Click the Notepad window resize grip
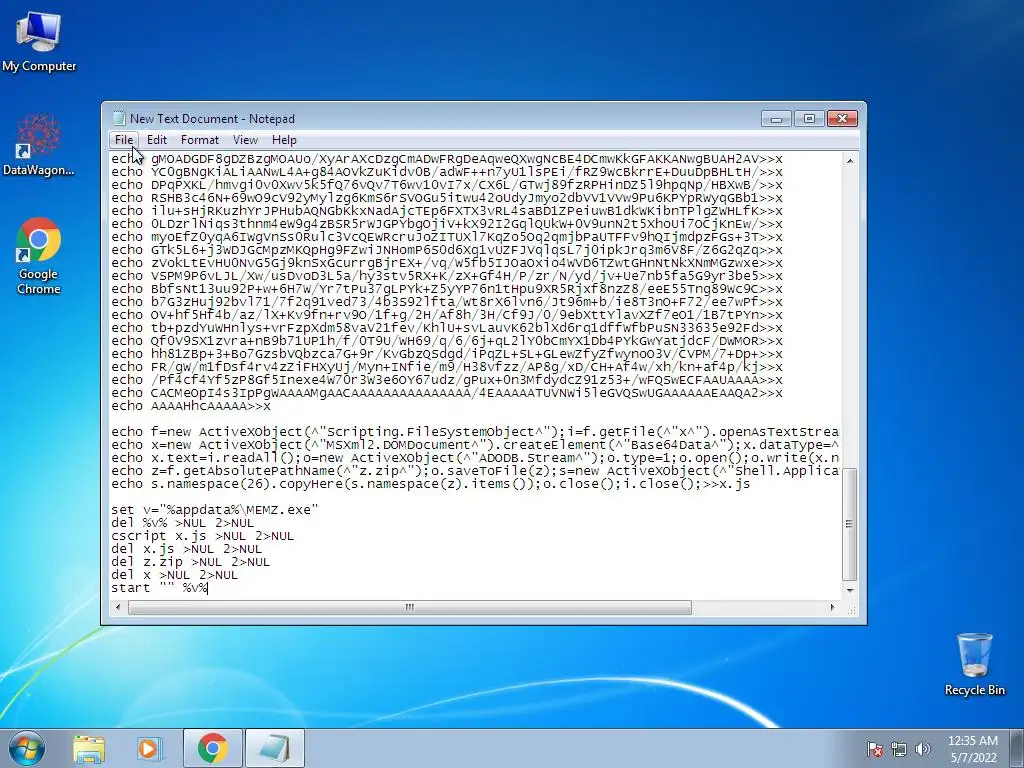The width and height of the screenshot is (1024, 768). [851, 609]
